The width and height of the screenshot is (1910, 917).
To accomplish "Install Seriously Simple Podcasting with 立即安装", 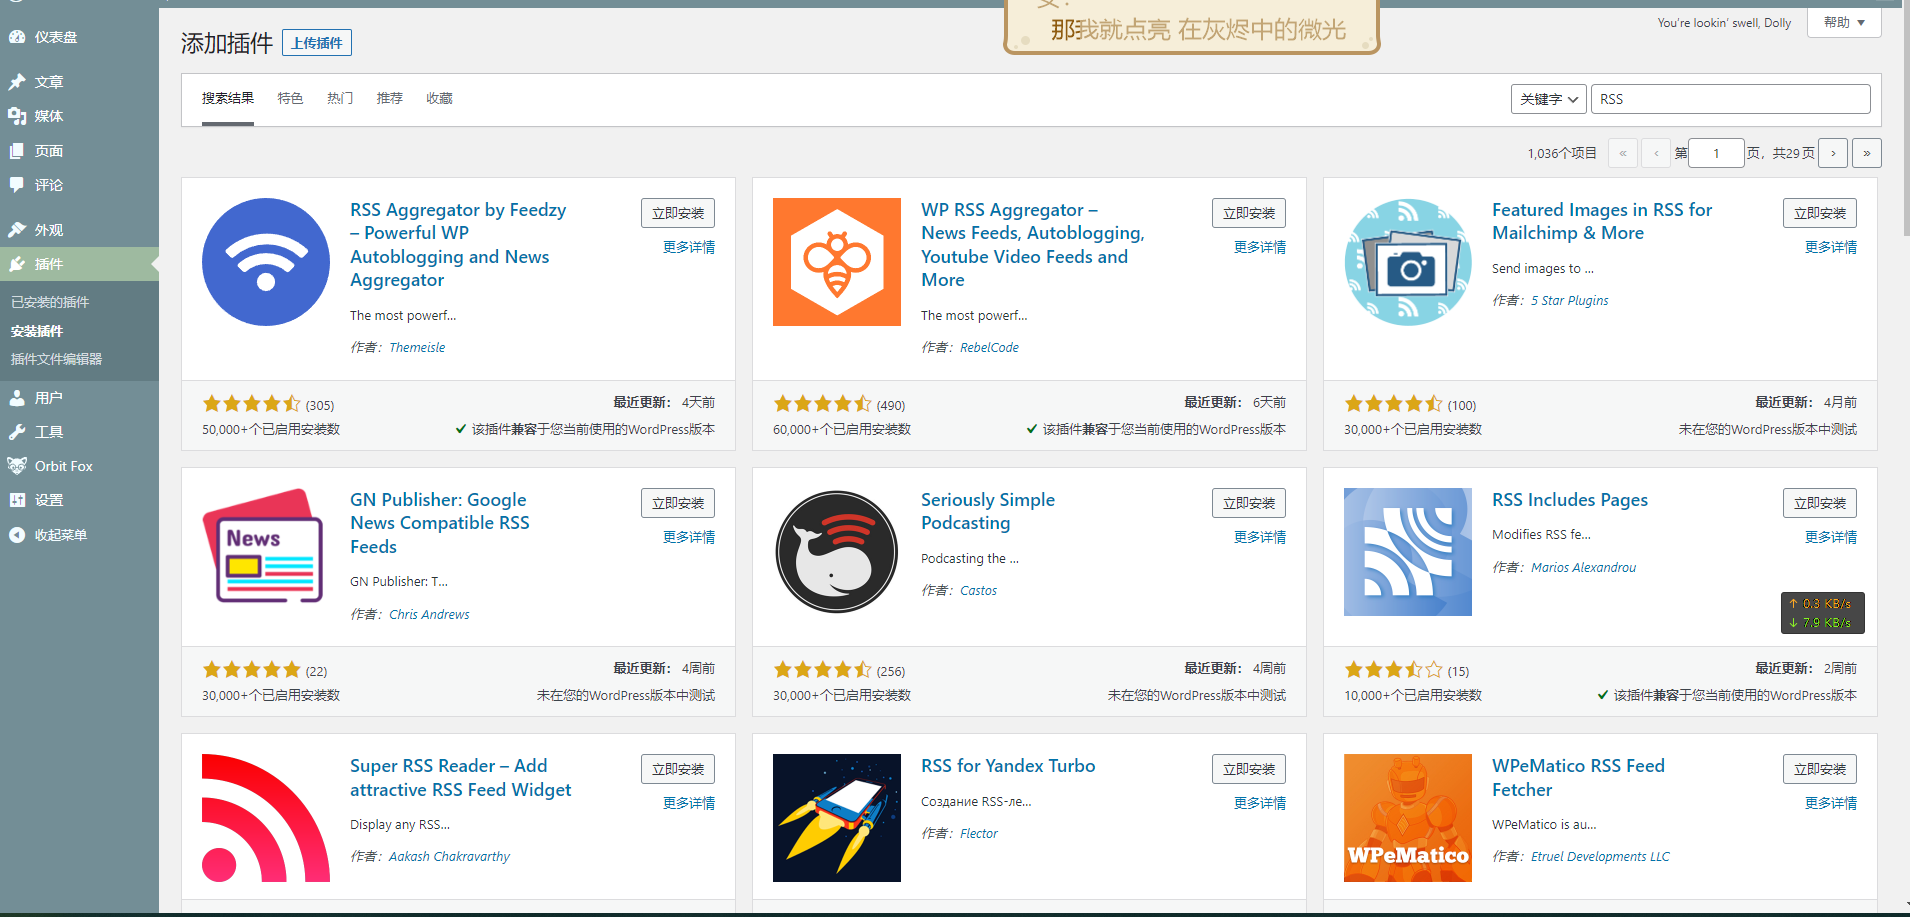I will 1249,503.
